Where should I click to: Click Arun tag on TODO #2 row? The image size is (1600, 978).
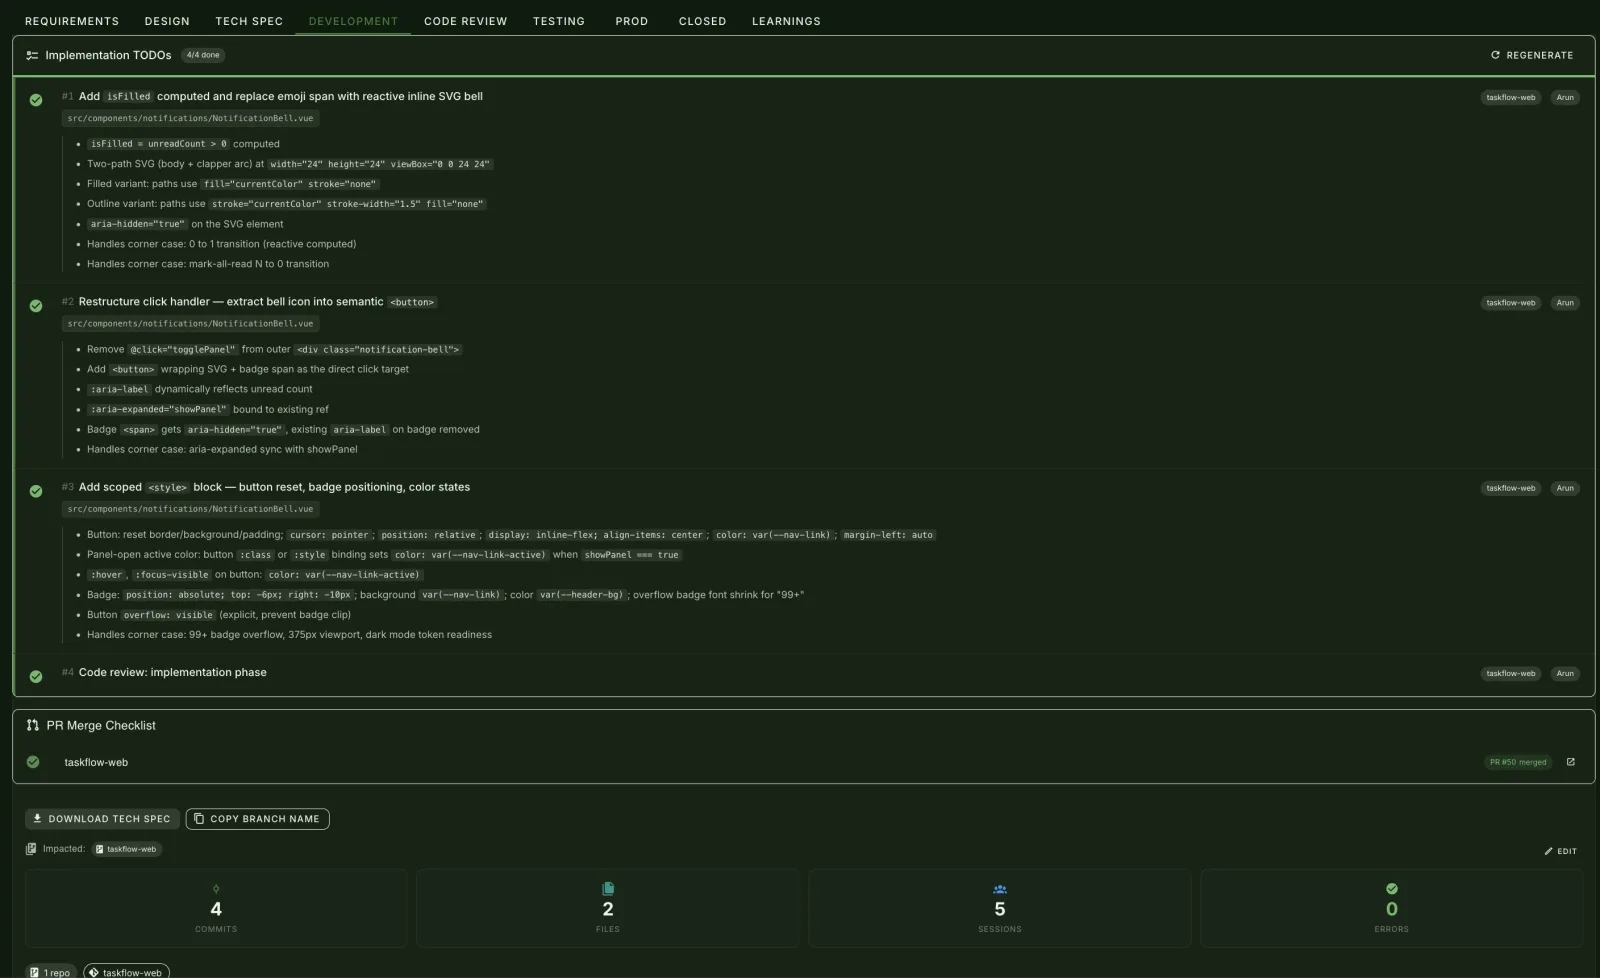(x=1565, y=302)
